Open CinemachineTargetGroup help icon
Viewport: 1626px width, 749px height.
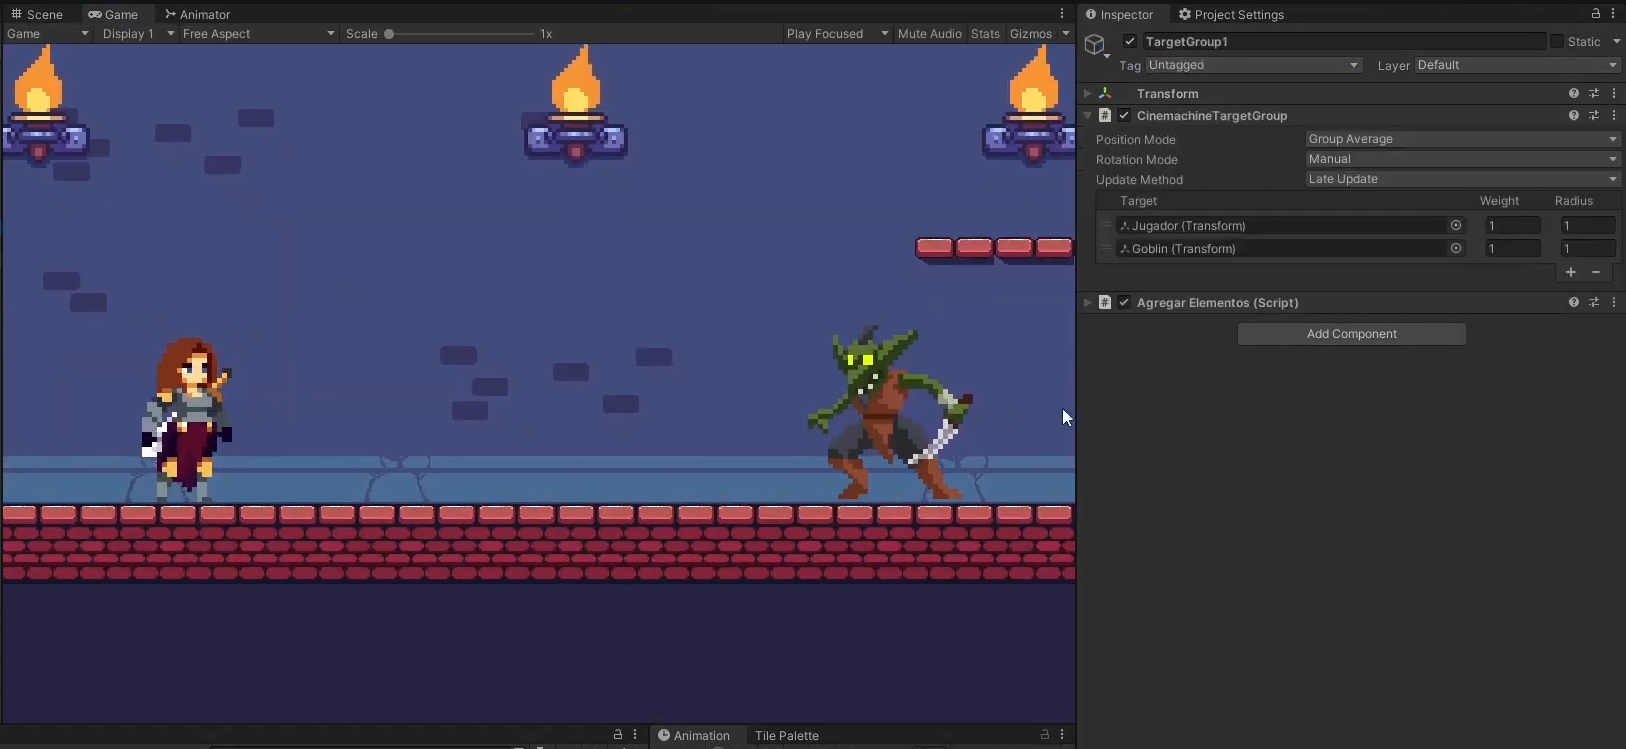tap(1574, 115)
